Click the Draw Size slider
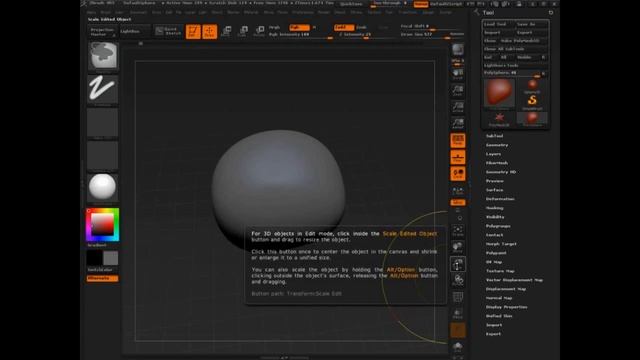The height and width of the screenshot is (360, 640). pos(432,35)
